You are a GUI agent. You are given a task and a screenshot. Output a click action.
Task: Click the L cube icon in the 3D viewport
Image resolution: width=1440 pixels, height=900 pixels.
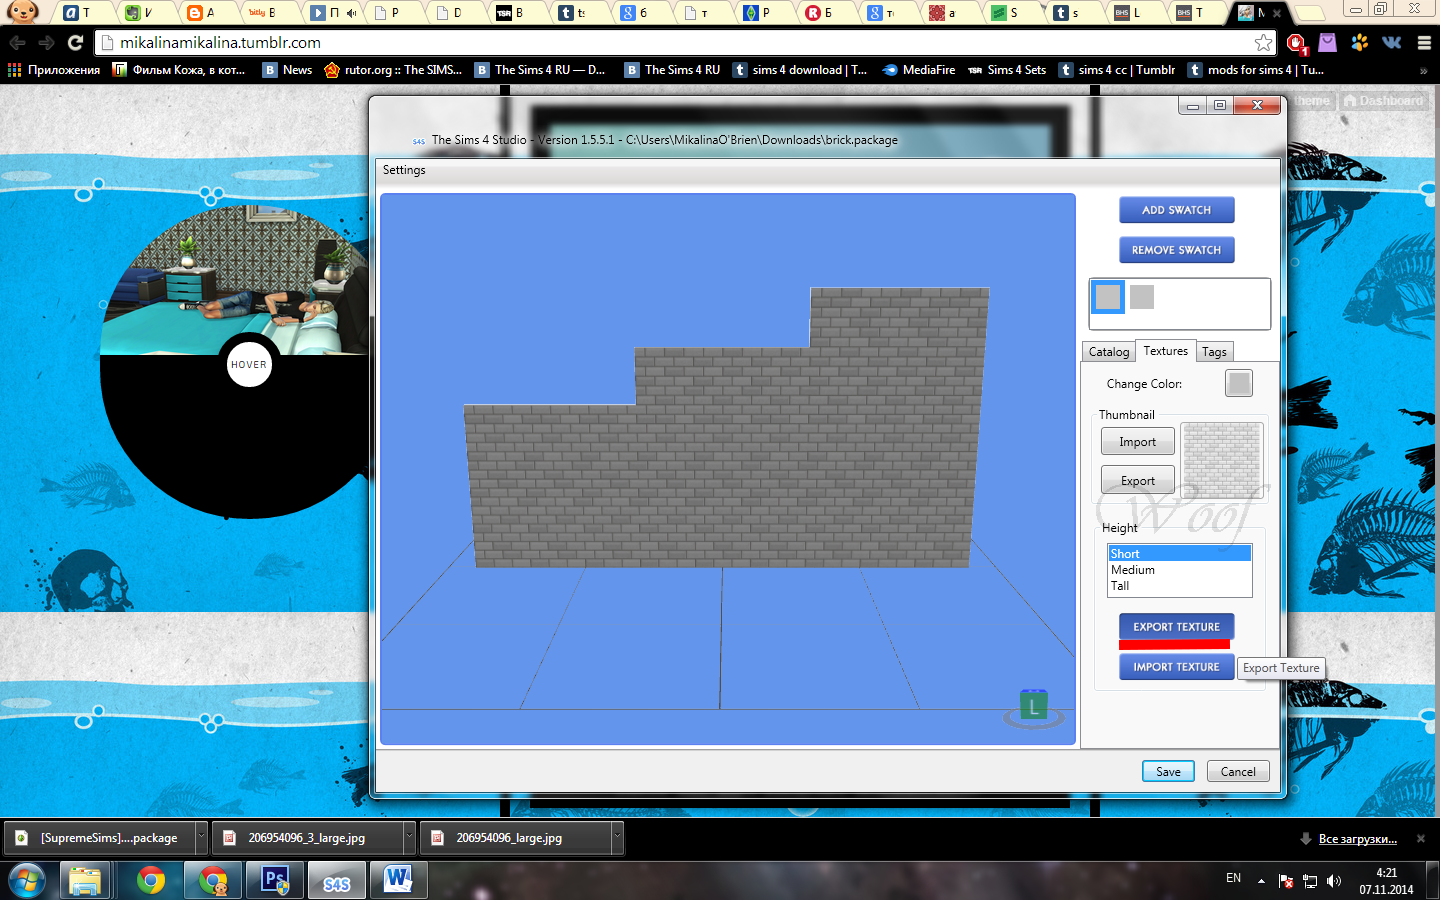tap(1033, 706)
